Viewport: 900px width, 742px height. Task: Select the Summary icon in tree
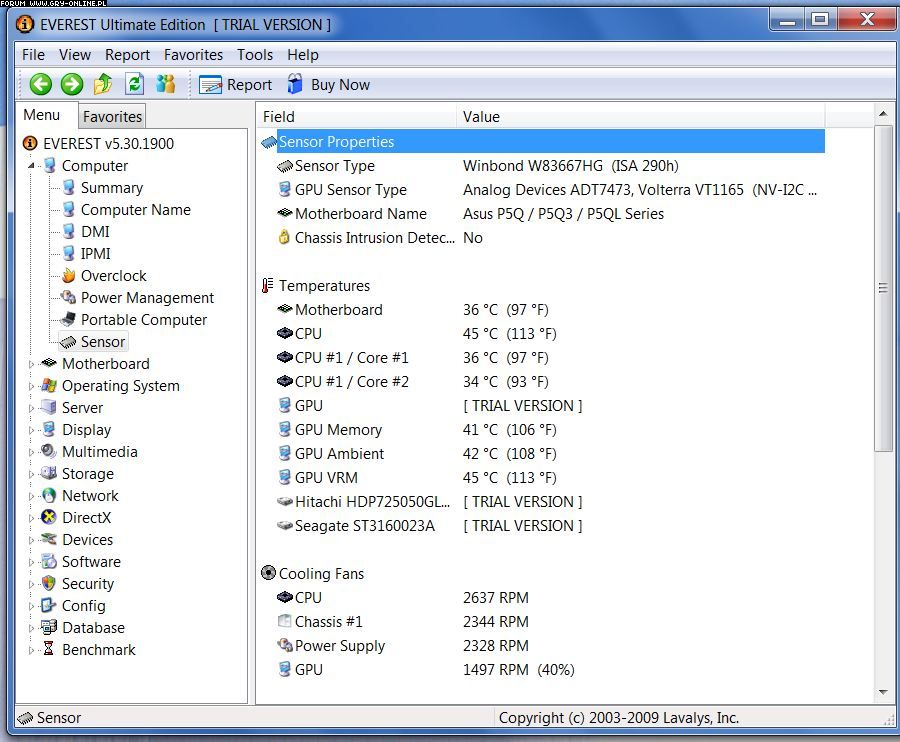click(x=69, y=187)
